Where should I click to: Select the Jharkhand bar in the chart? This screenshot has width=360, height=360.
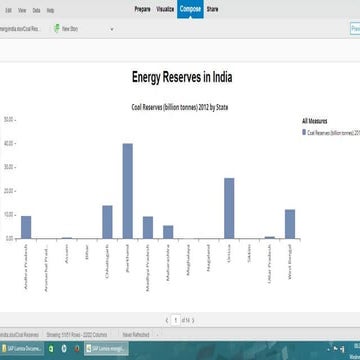tap(128, 191)
